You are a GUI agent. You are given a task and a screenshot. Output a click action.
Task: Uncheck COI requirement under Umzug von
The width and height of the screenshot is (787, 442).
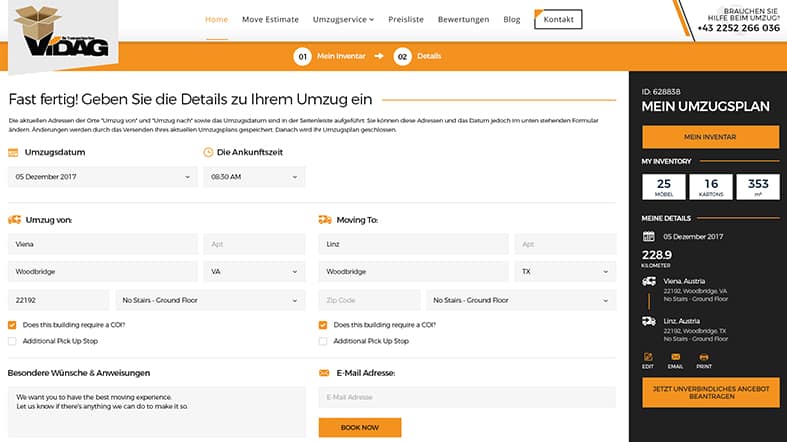pyautogui.click(x=13, y=325)
